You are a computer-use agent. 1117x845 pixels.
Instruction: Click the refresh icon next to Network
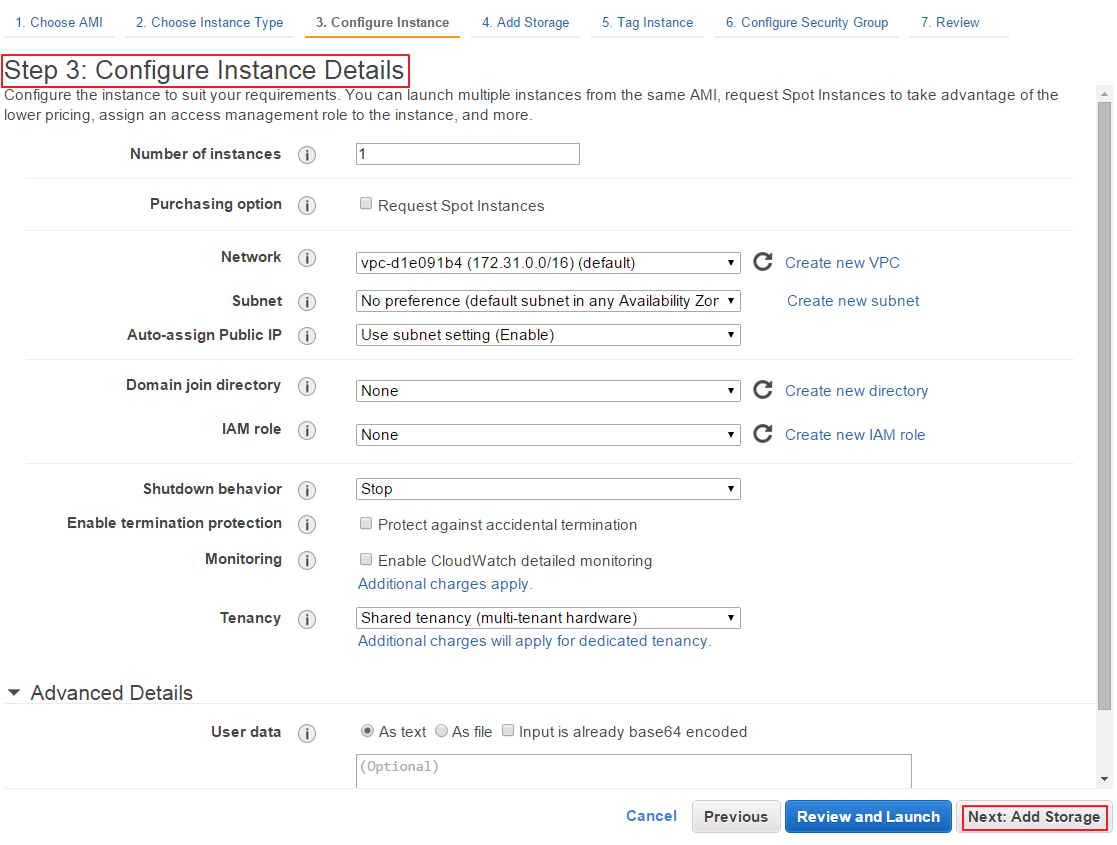pyautogui.click(x=762, y=261)
